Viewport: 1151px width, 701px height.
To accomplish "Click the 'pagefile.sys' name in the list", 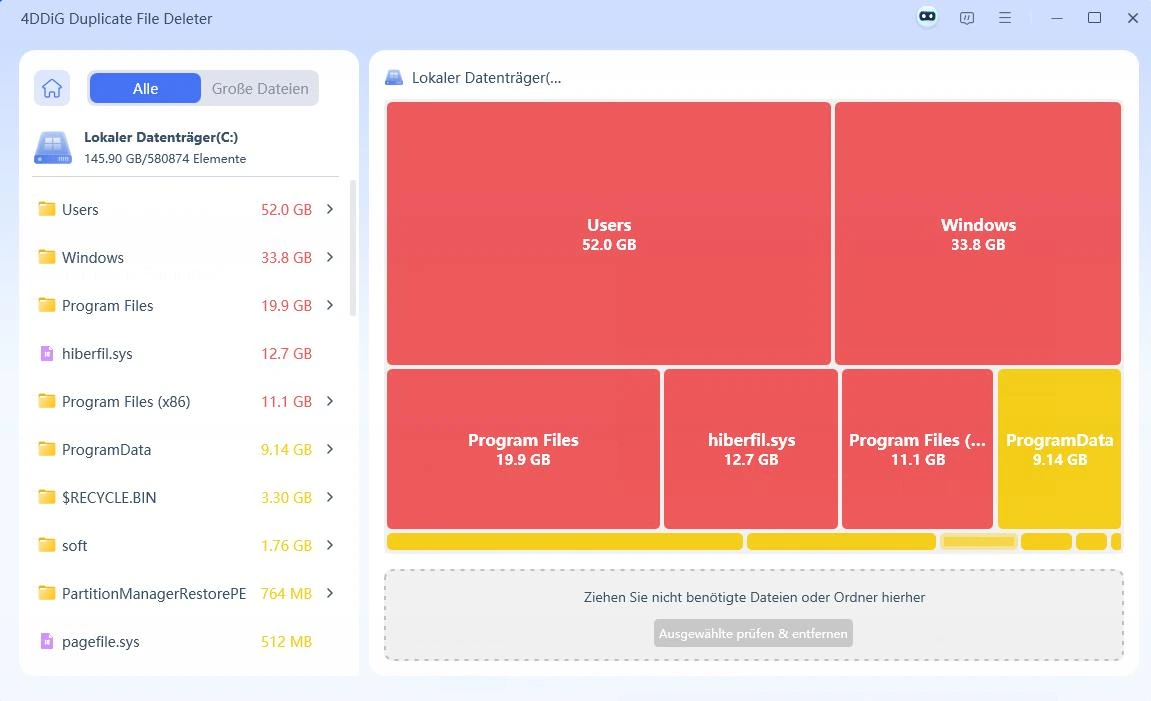I will coord(101,642).
